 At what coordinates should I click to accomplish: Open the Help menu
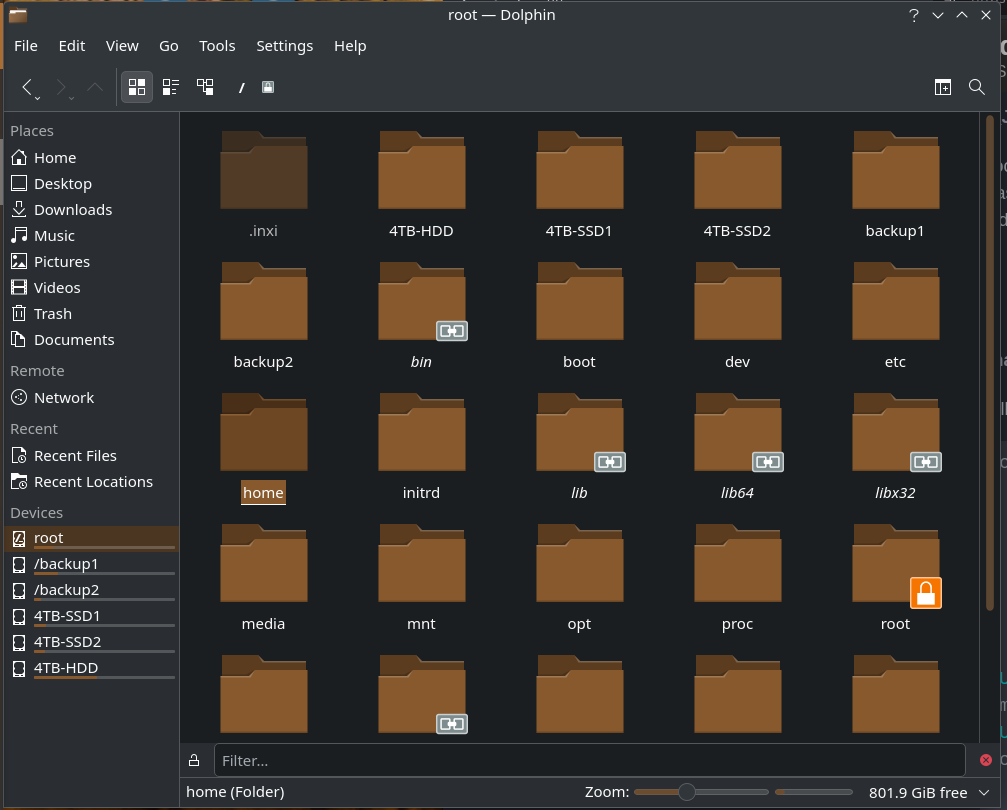pos(350,46)
